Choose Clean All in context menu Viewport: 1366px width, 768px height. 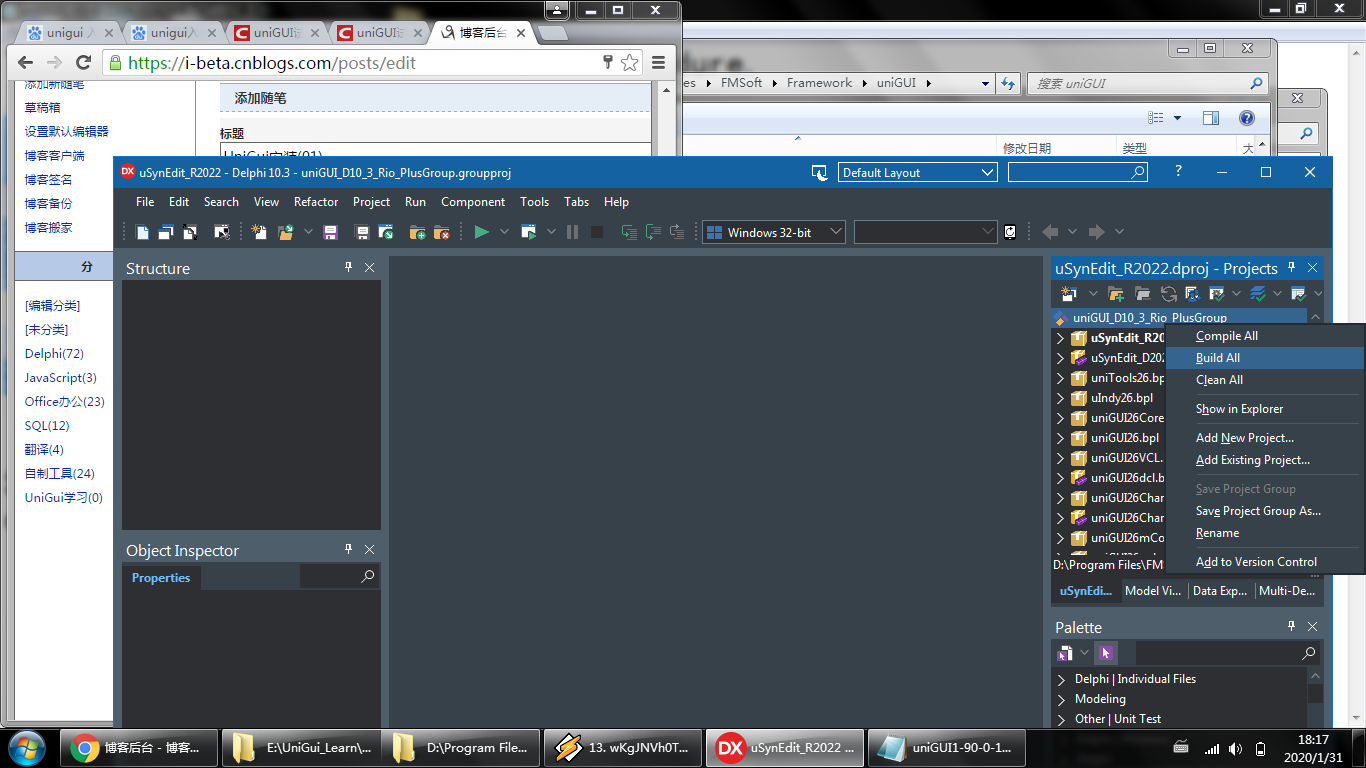[x=1265, y=380]
